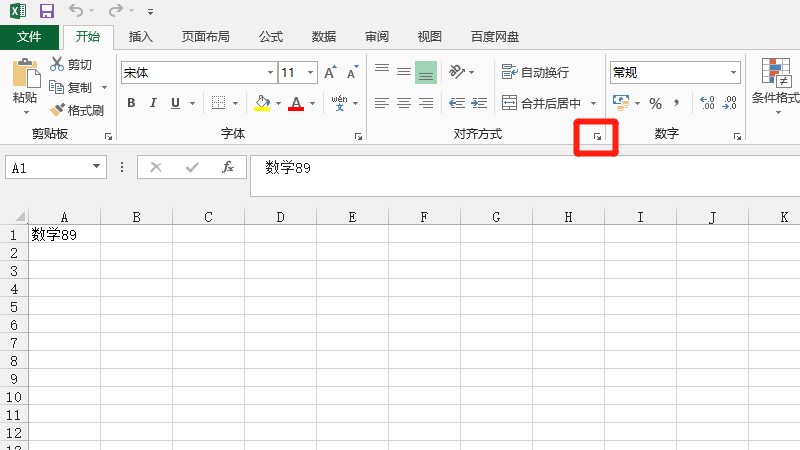Click the Save icon in quick access toolbar
Viewport: 800px width, 450px height.
click(47, 11)
